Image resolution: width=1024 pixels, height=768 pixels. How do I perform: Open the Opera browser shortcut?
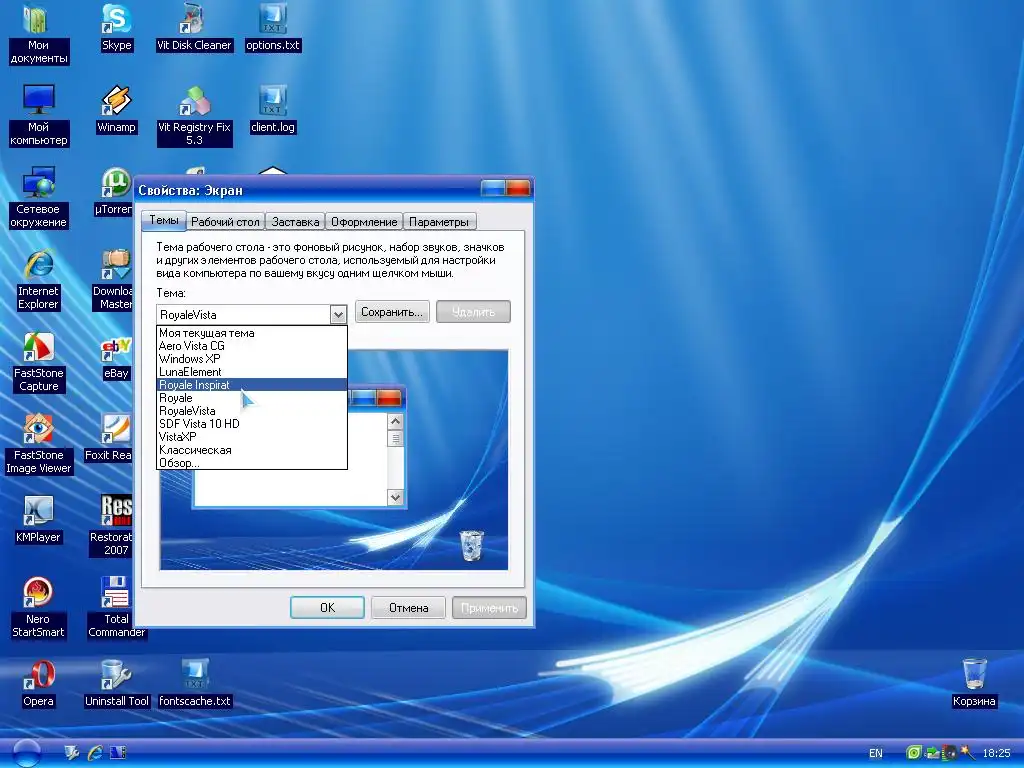tap(39, 684)
